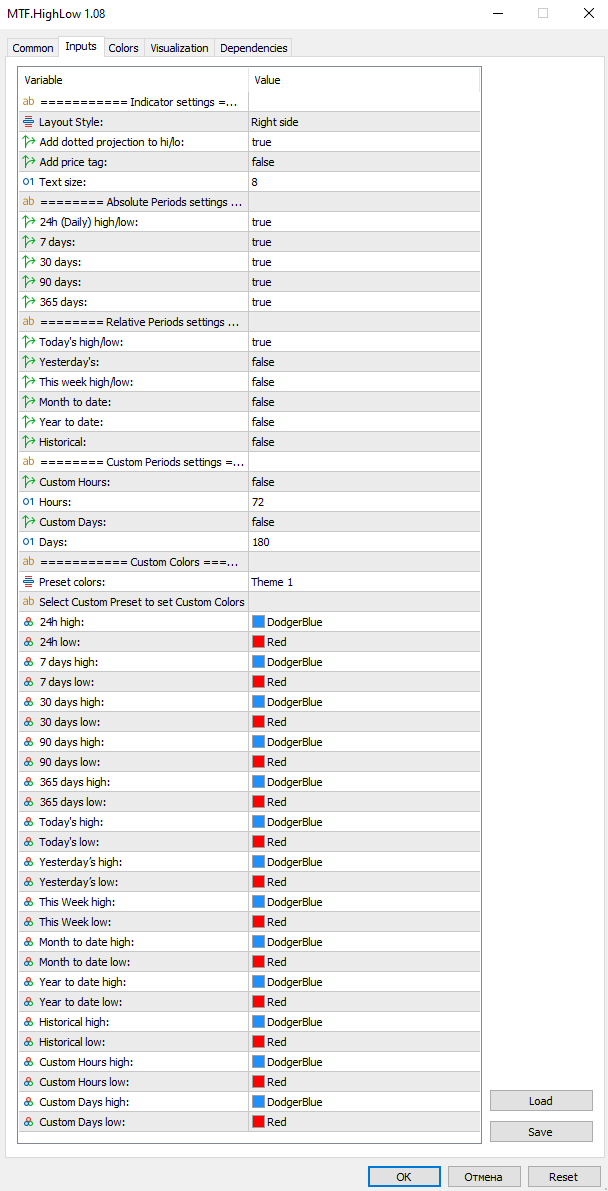Open Layout Style dropdown showing Right side
Viewport: 608px width, 1191px height.
[364, 122]
